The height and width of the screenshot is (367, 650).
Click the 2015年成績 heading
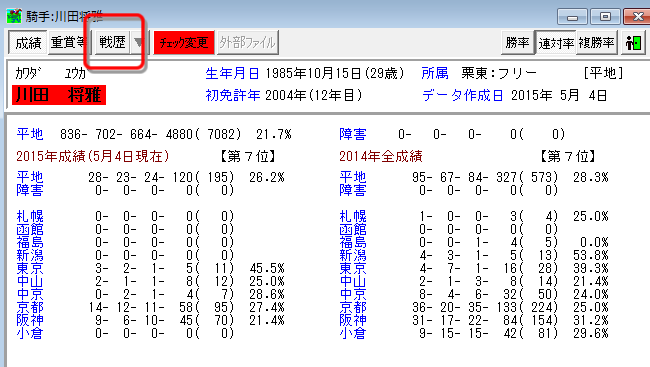click(93, 156)
